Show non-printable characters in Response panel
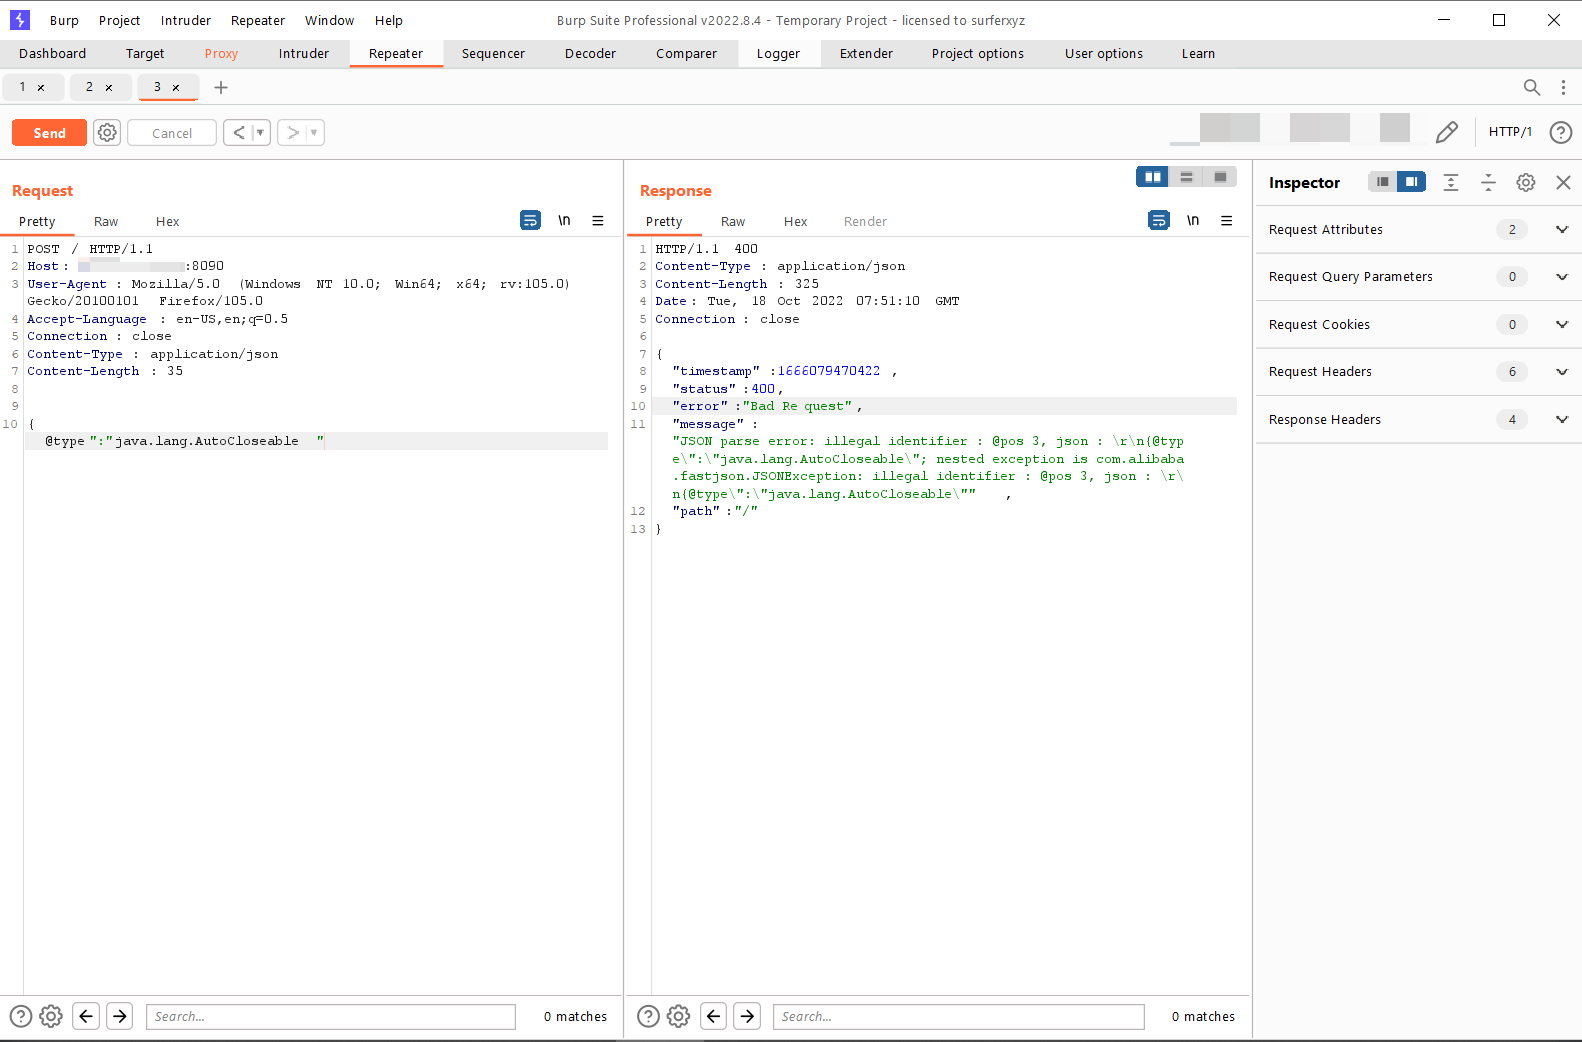Screen dimensions: 1582x1042 coord(1192,220)
